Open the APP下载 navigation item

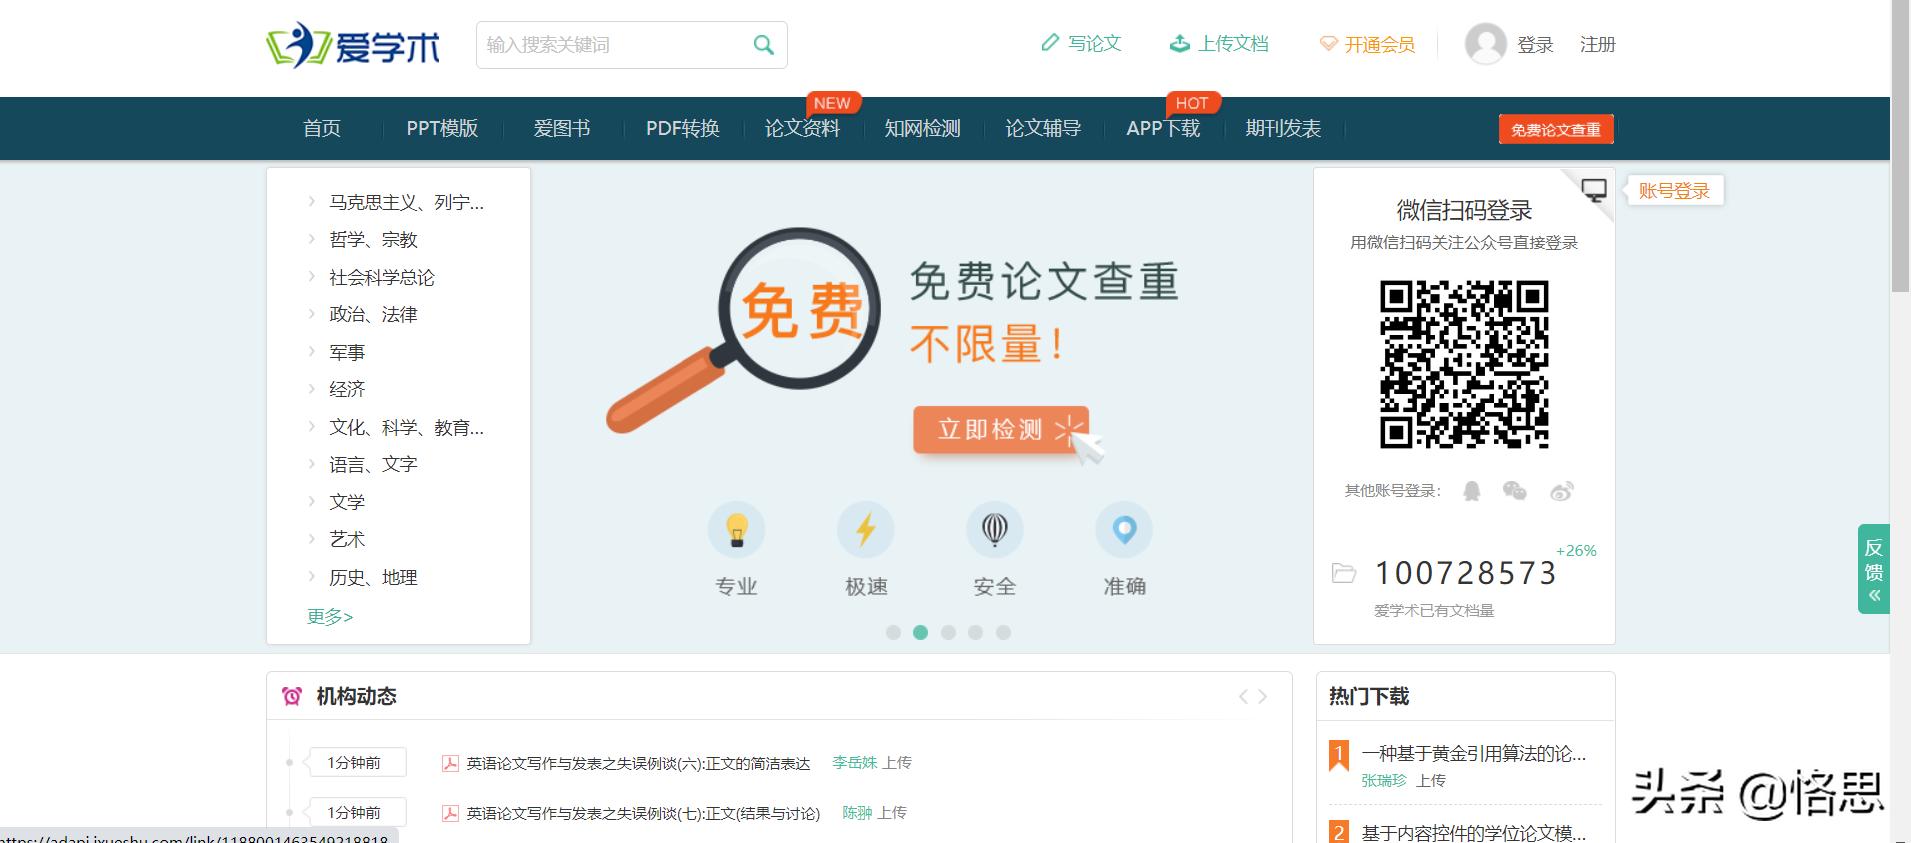coord(1163,129)
